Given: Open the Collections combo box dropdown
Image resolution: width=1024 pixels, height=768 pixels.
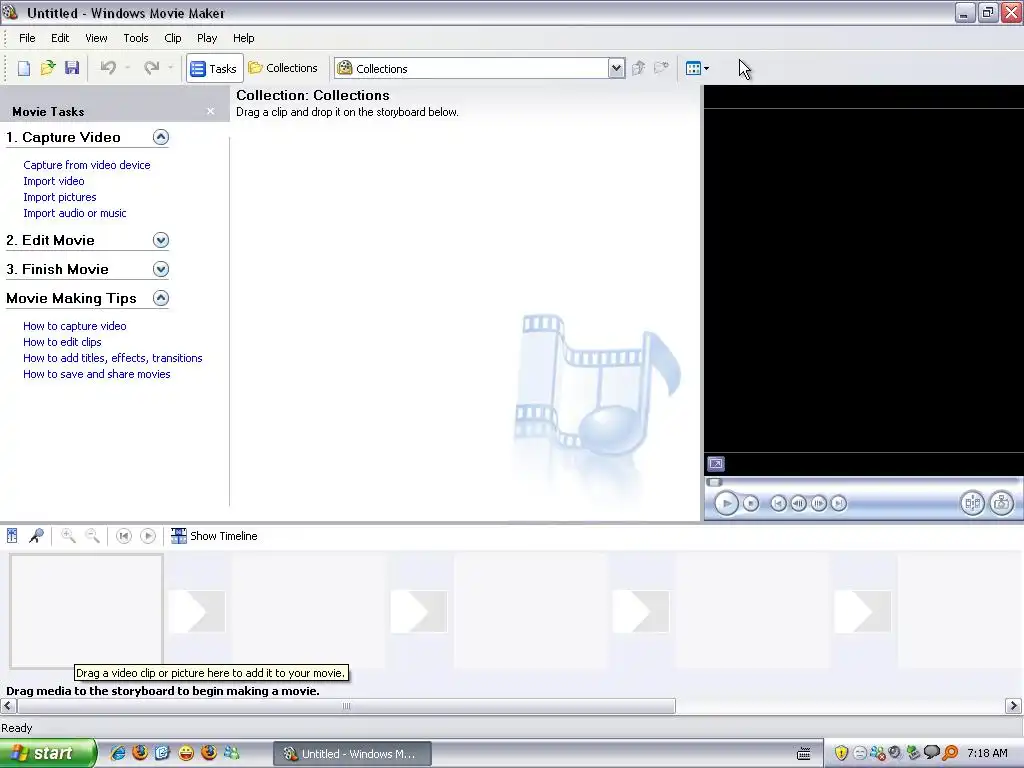Looking at the screenshot, I should [616, 68].
